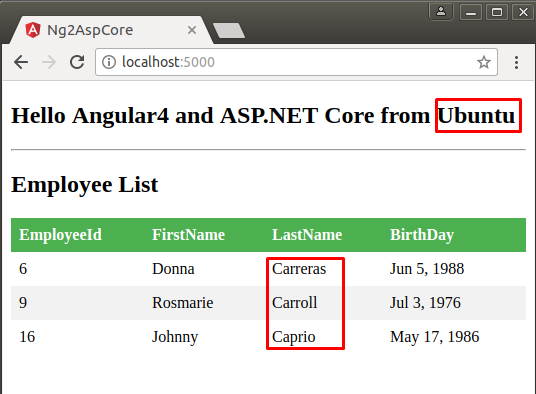Image resolution: width=536 pixels, height=394 pixels.
Task: Open the Chrome three-dot menu
Action: pyautogui.click(x=516, y=62)
